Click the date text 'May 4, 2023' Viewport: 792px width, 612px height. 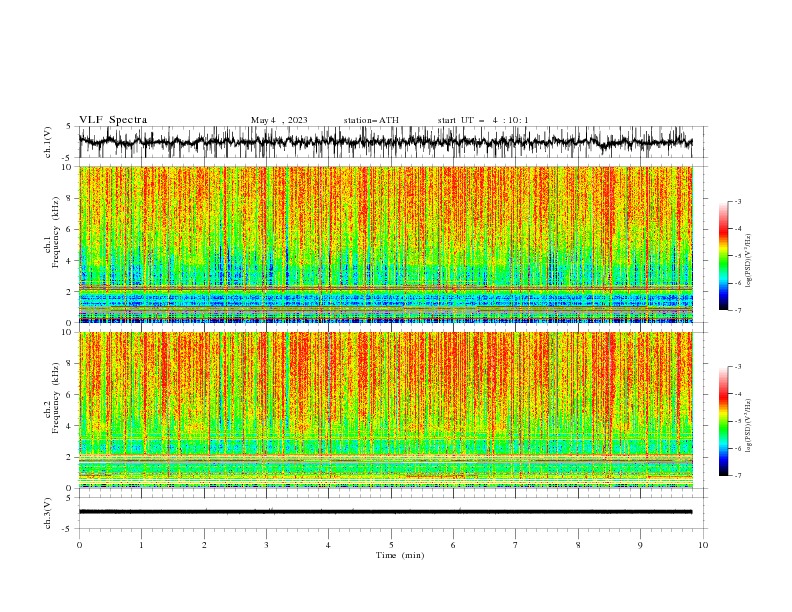click(279, 120)
